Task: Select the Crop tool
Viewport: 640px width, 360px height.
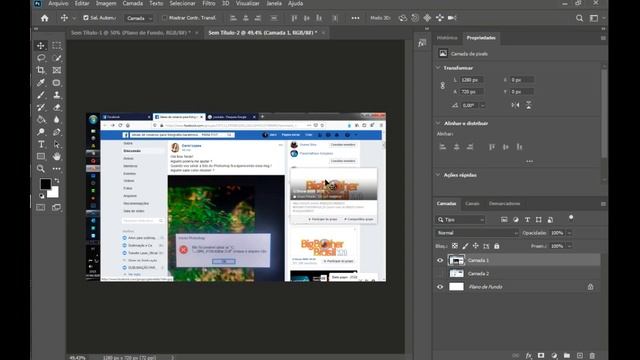Action: (x=41, y=70)
